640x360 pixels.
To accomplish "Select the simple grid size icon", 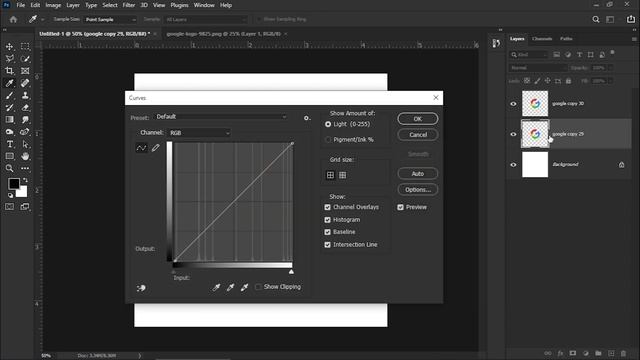I will click(330, 175).
